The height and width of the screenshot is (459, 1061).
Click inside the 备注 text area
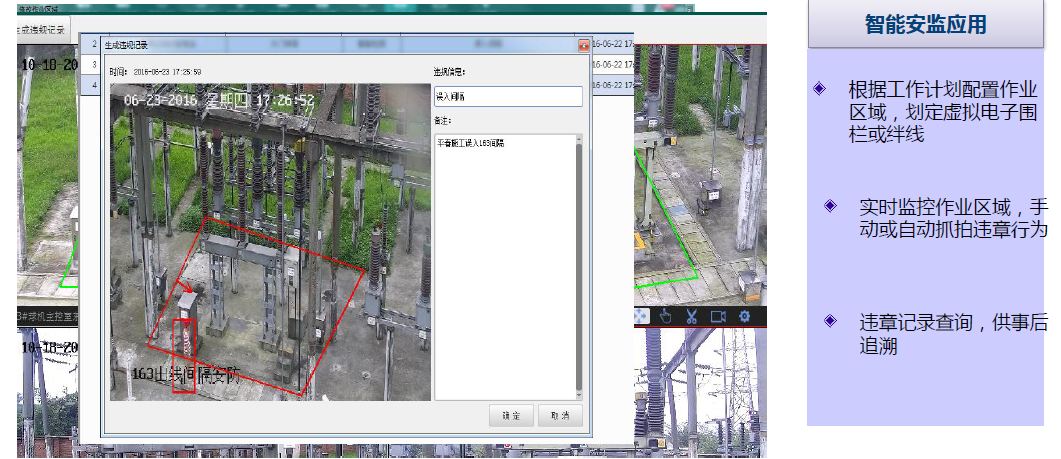(504, 267)
